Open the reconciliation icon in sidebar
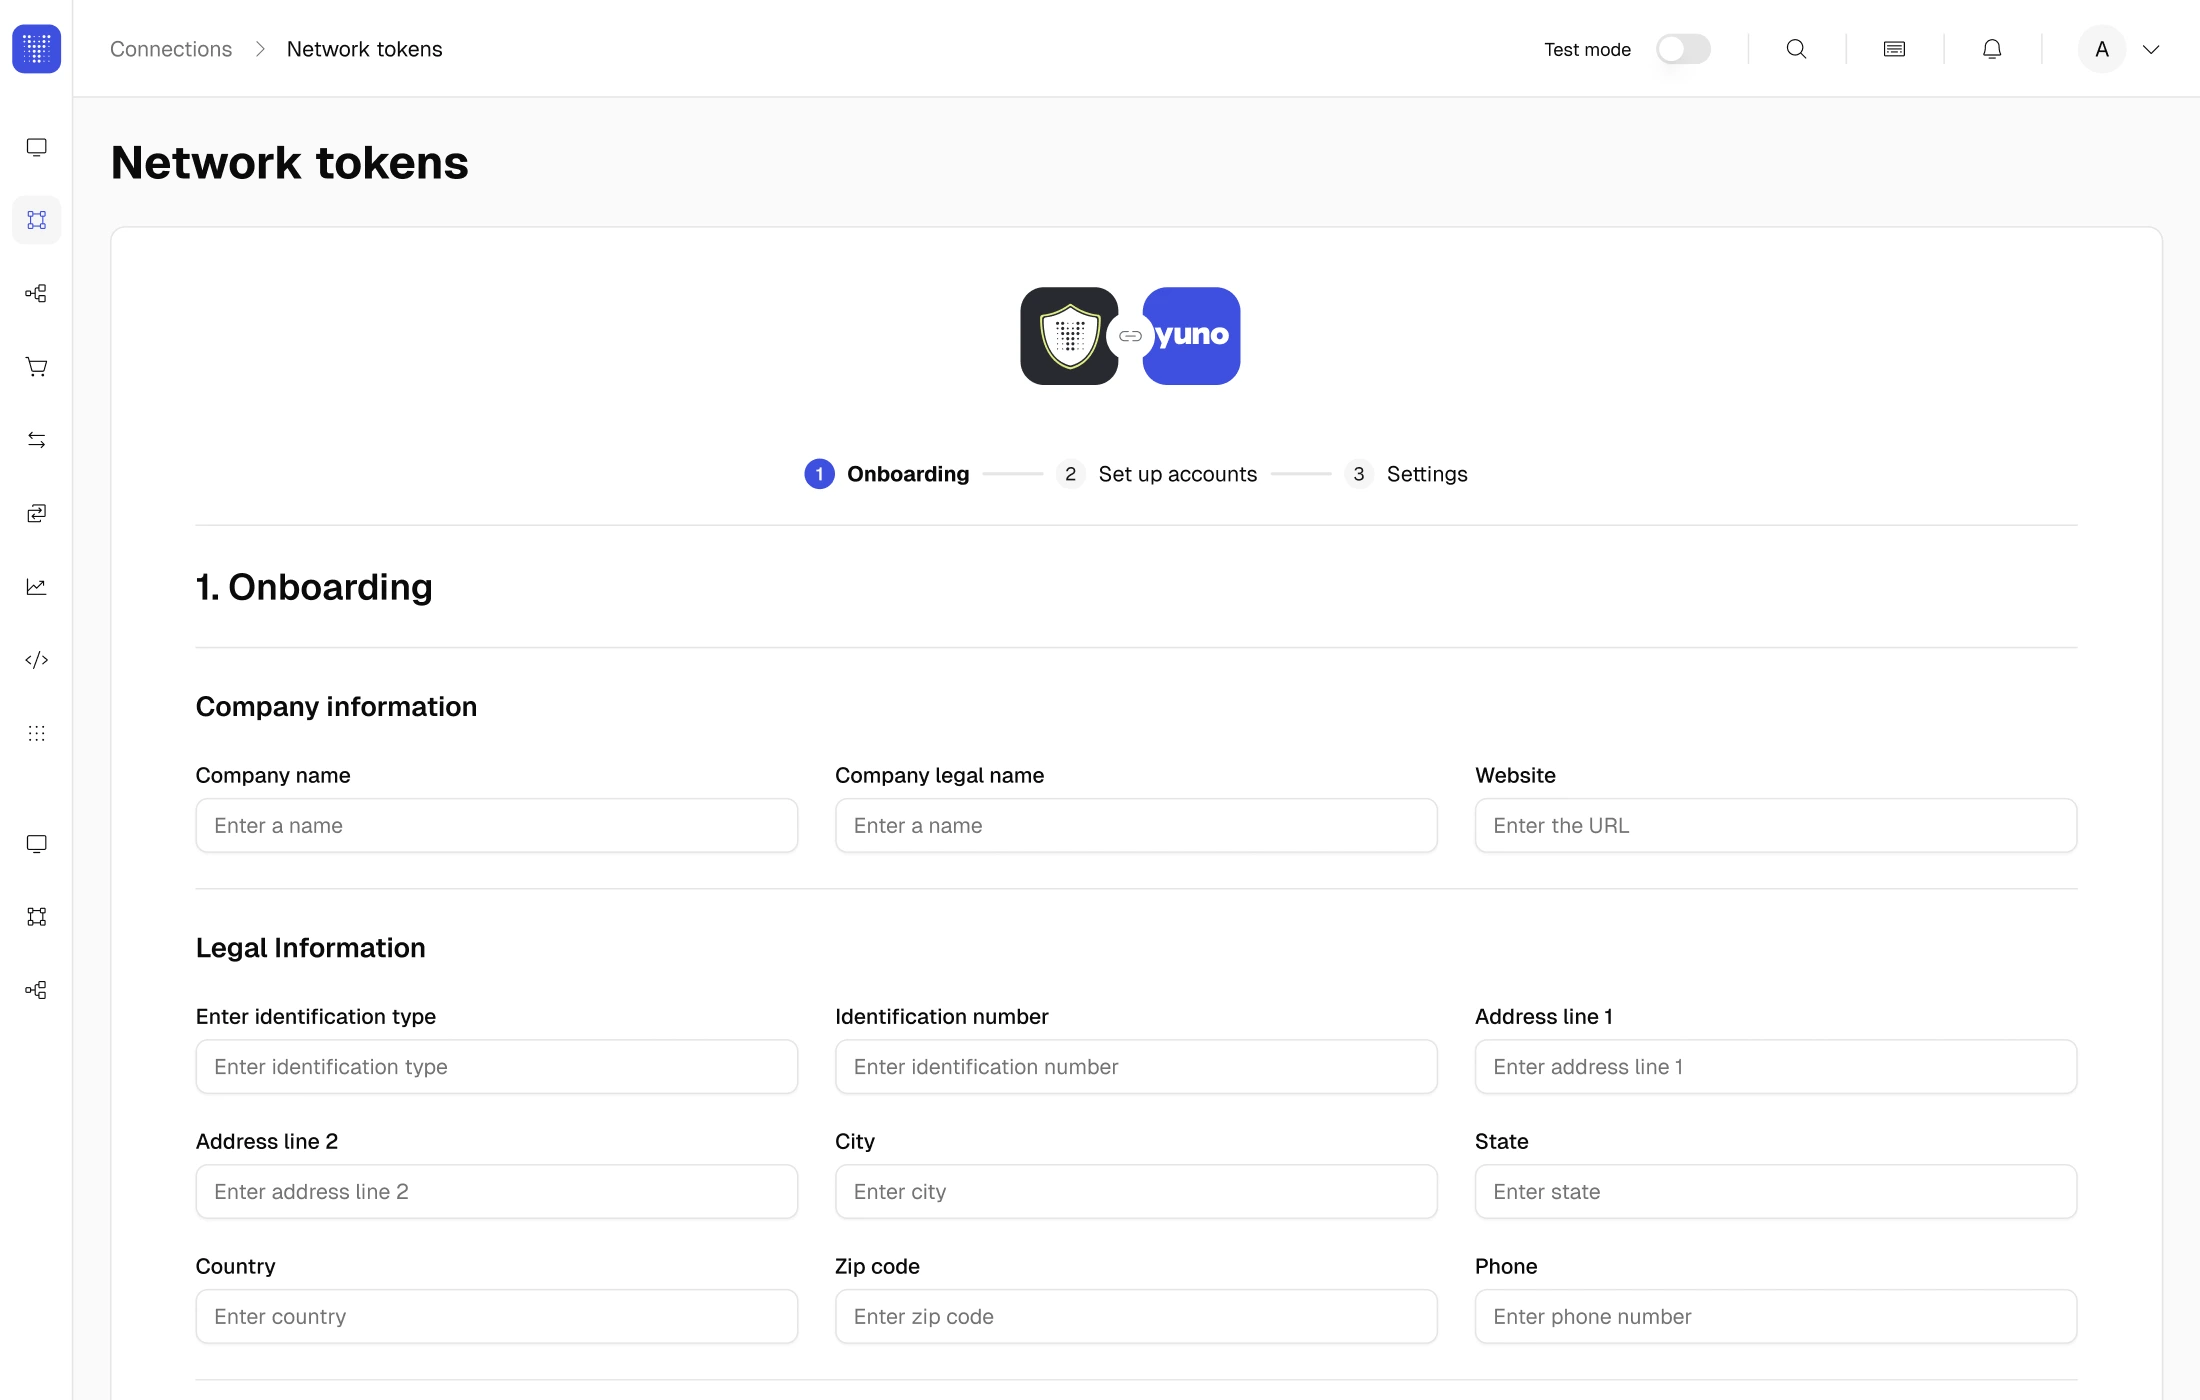 coord(36,513)
